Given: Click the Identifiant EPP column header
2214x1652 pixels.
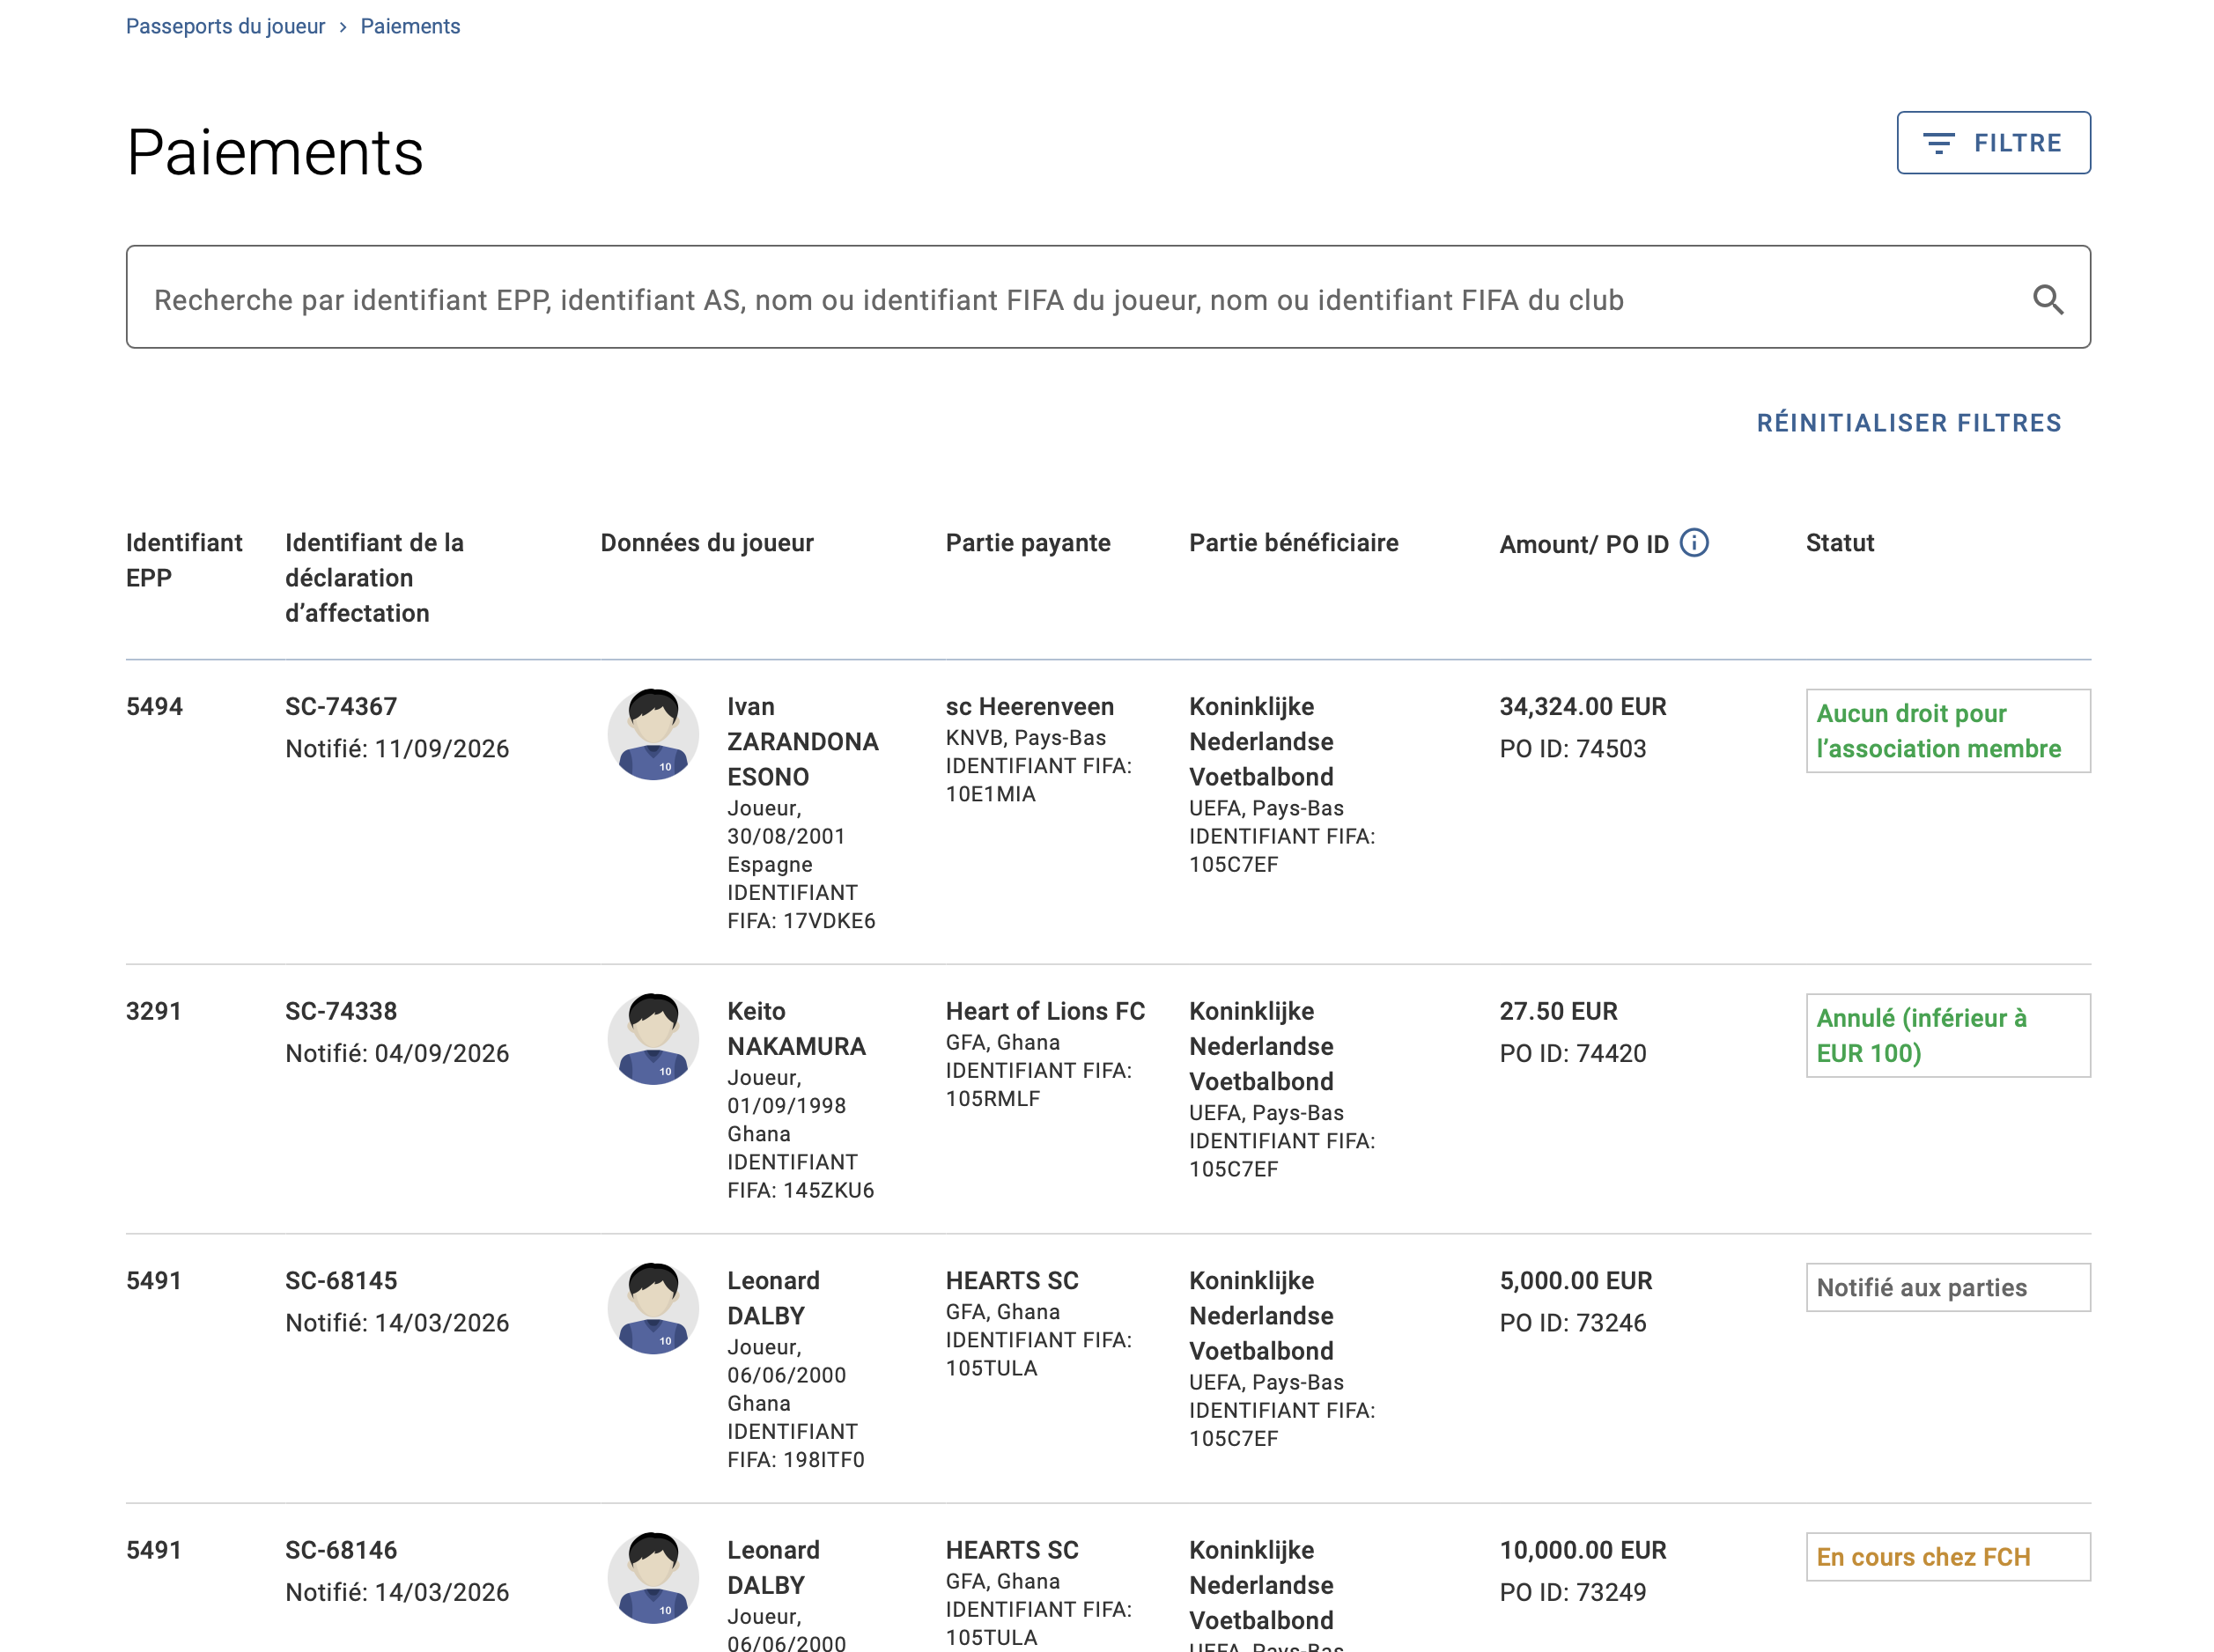Looking at the screenshot, I should pyautogui.click(x=184, y=560).
